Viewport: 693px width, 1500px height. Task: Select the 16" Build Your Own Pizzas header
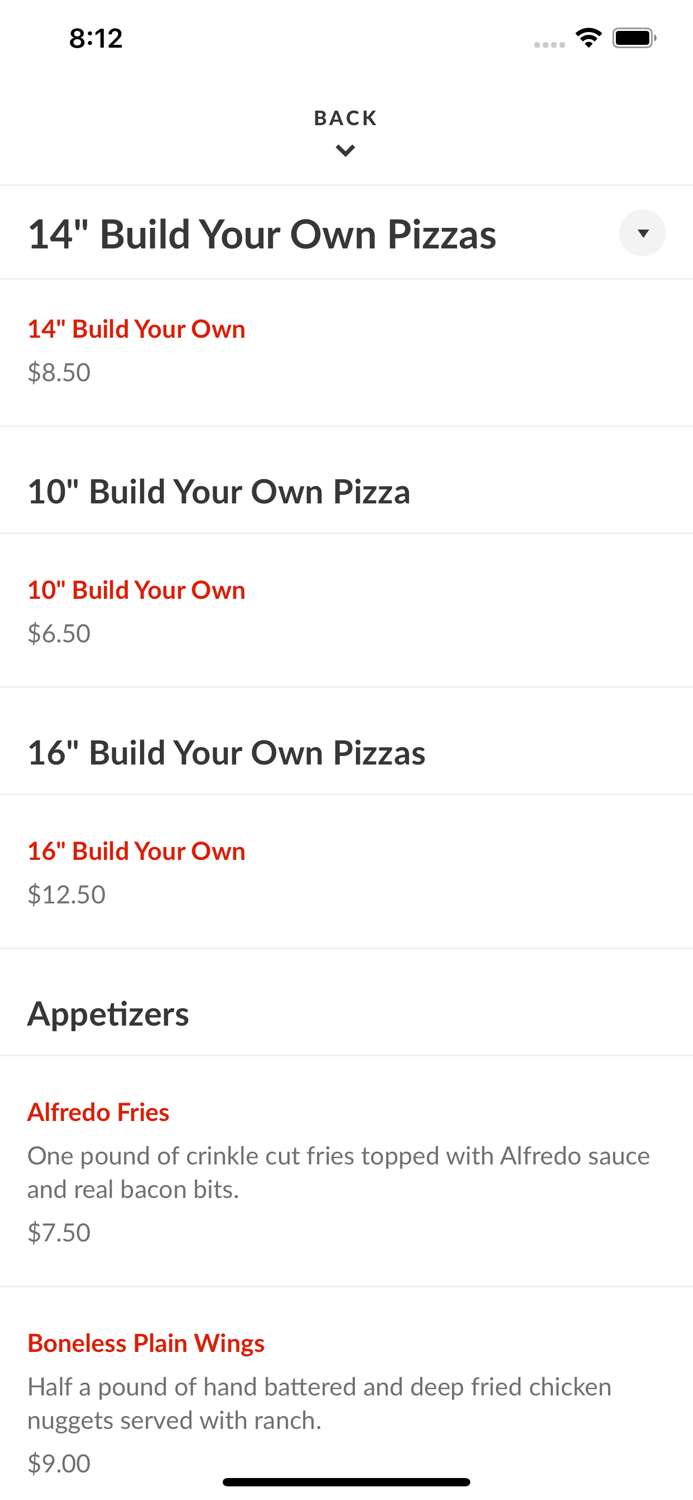[226, 752]
